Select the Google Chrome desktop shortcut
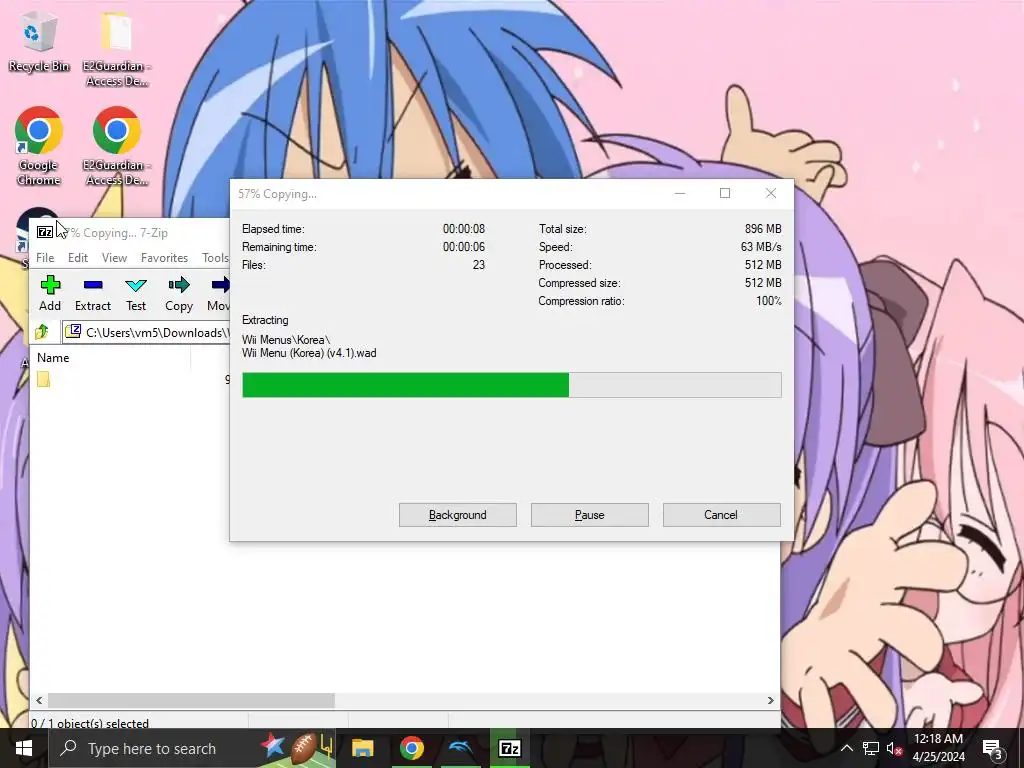 39,146
